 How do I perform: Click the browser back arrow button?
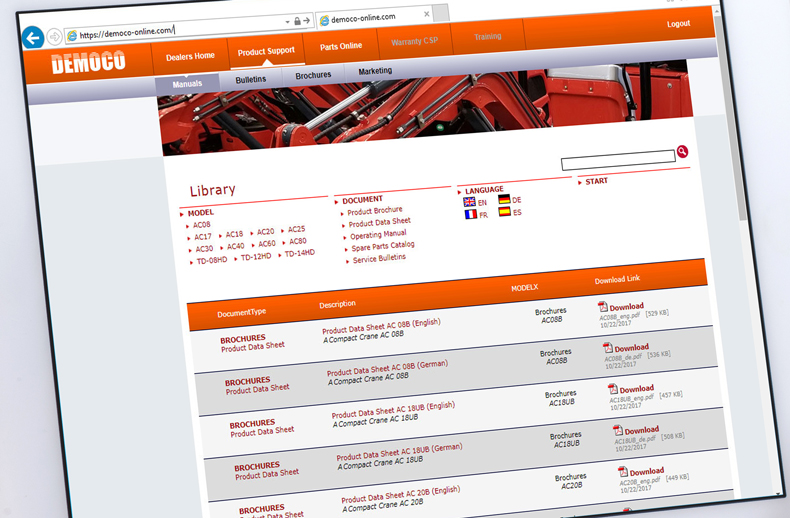(32, 38)
